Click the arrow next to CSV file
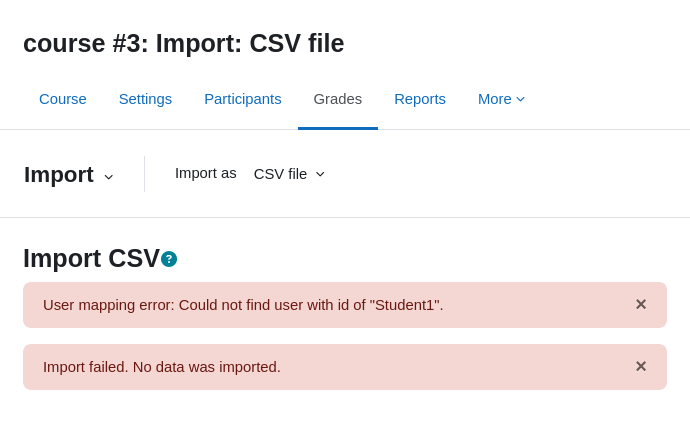This screenshot has height=445, width=690. [x=320, y=174]
